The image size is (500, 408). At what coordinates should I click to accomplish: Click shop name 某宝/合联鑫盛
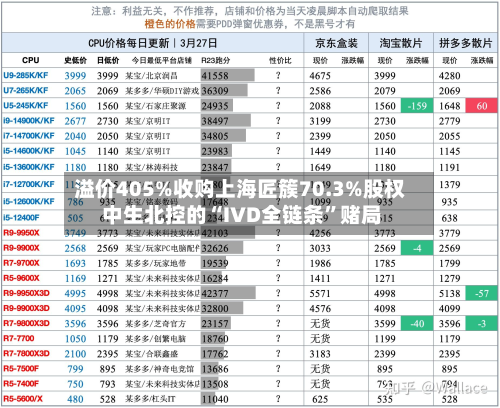(x=151, y=354)
